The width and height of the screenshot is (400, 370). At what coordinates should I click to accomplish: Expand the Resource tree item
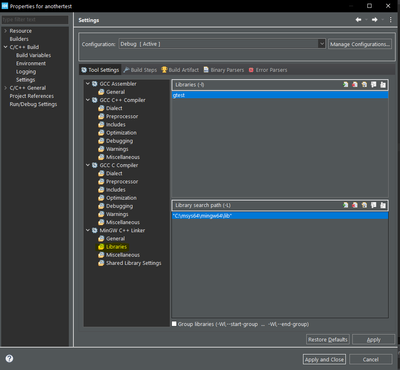[5, 31]
